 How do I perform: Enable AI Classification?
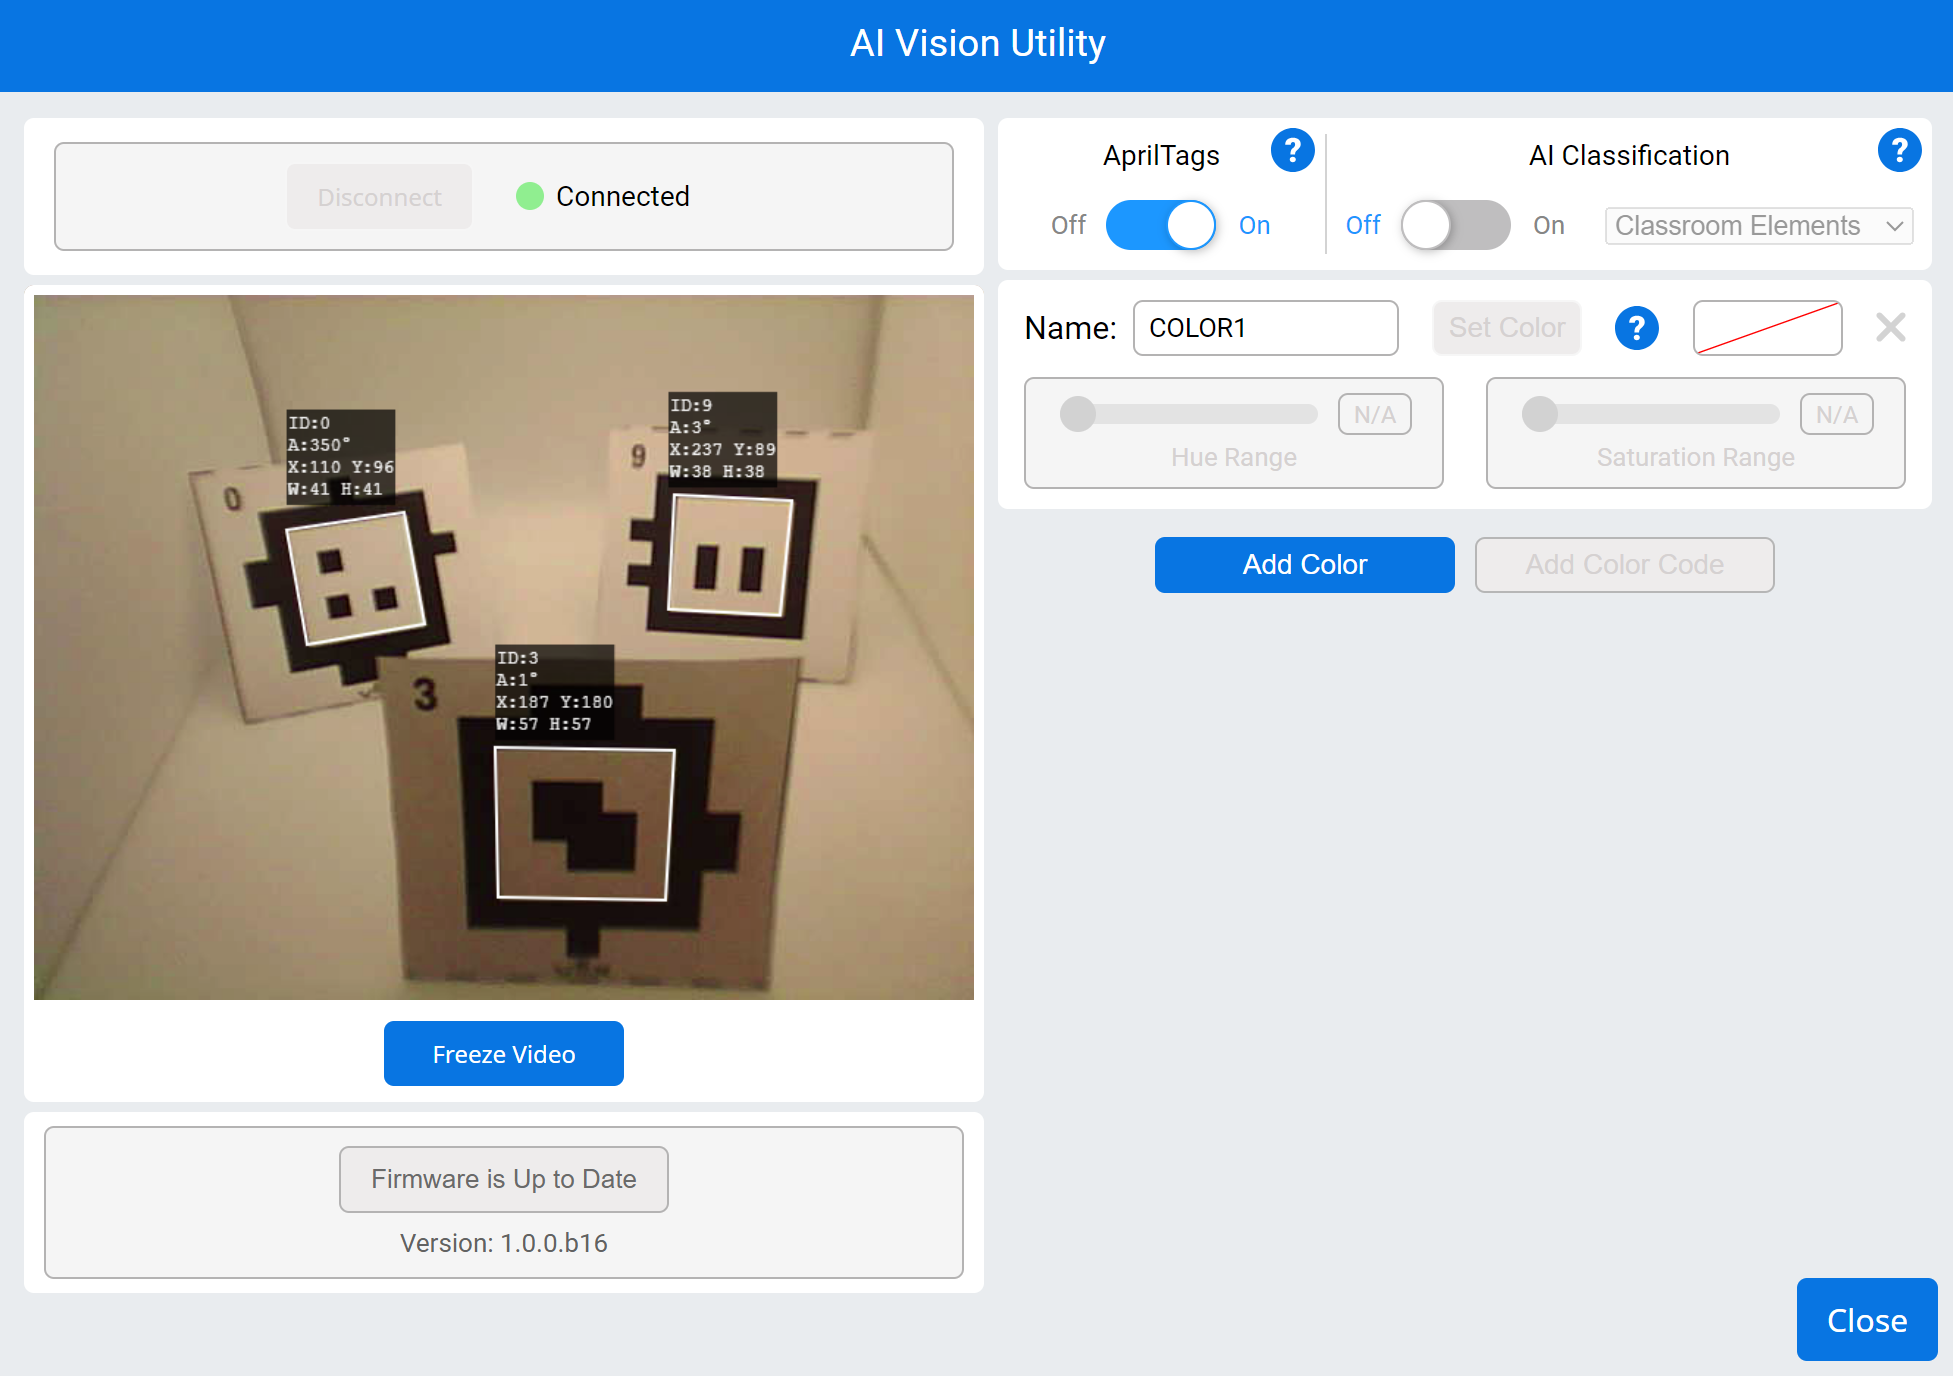click(1455, 225)
